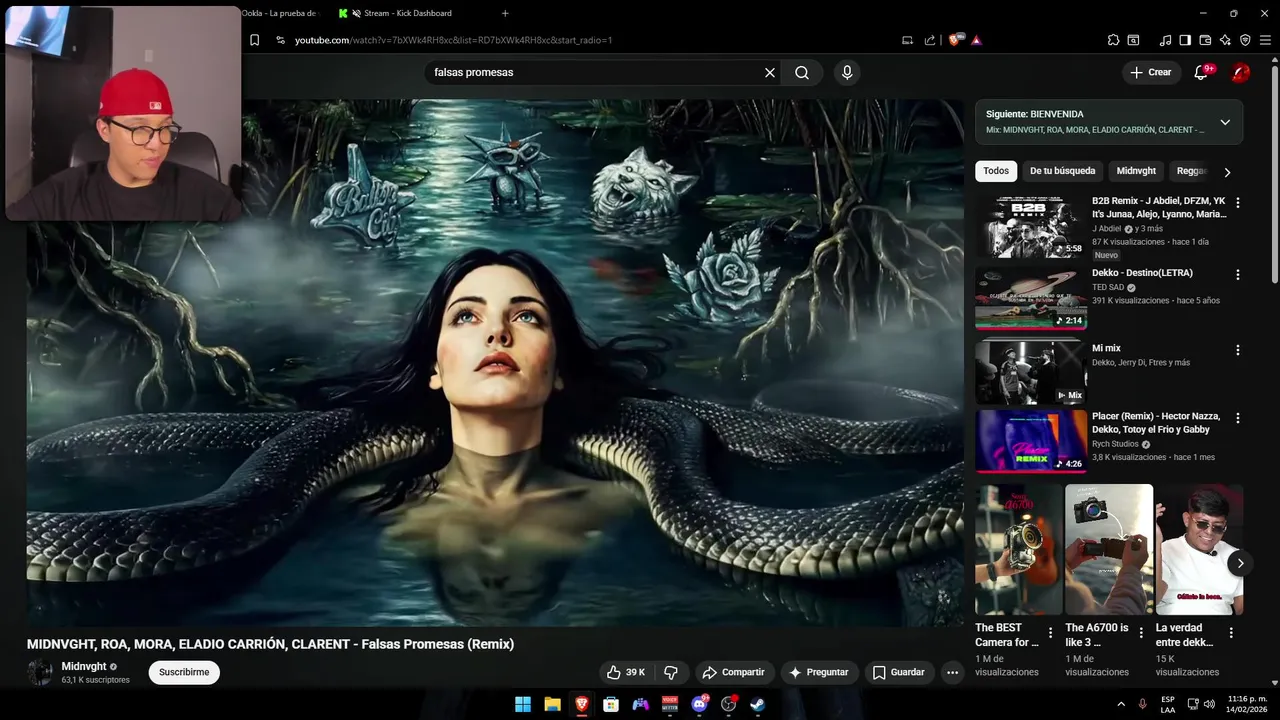Open the browser extensions puzzle icon
Screen dimensions: 1280x720
coord(1113,40)
